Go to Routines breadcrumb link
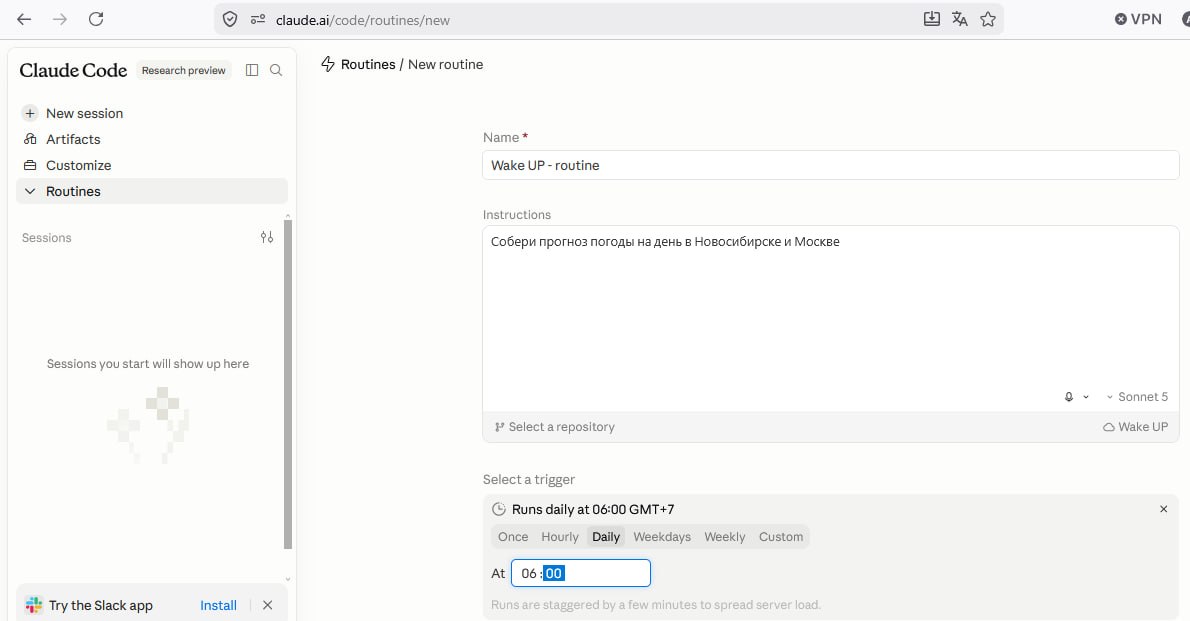The image size is (1190, 621). 368,65
